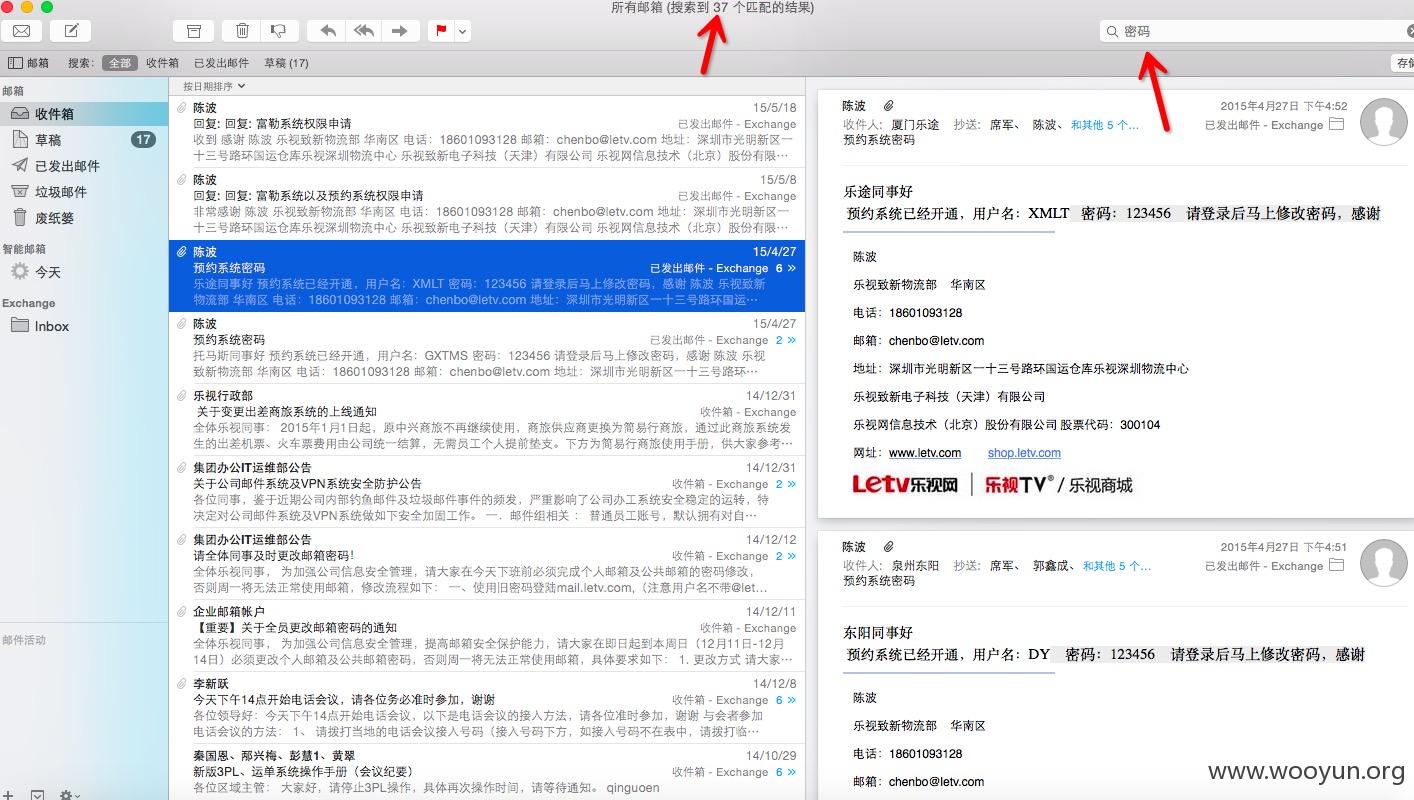Click attachment paperclip on 李新跃 message row

coord(182,683)
